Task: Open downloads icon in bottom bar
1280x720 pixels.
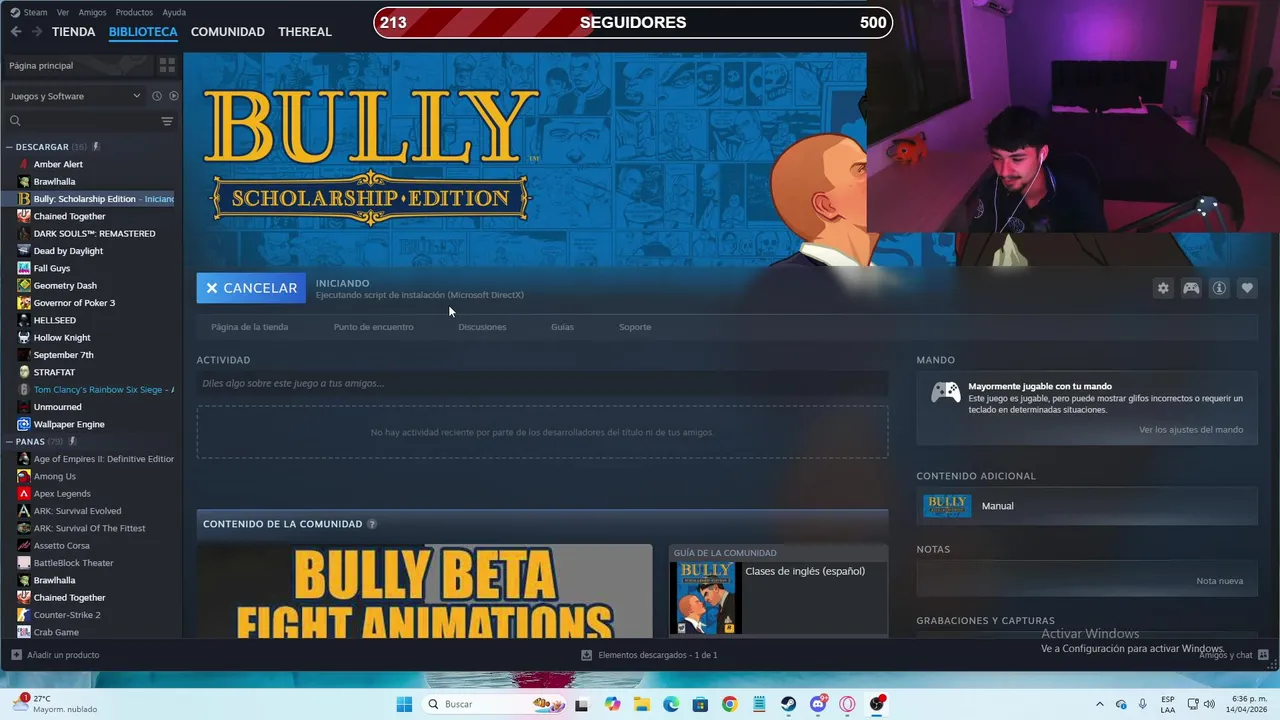Action: pos(587,655)
